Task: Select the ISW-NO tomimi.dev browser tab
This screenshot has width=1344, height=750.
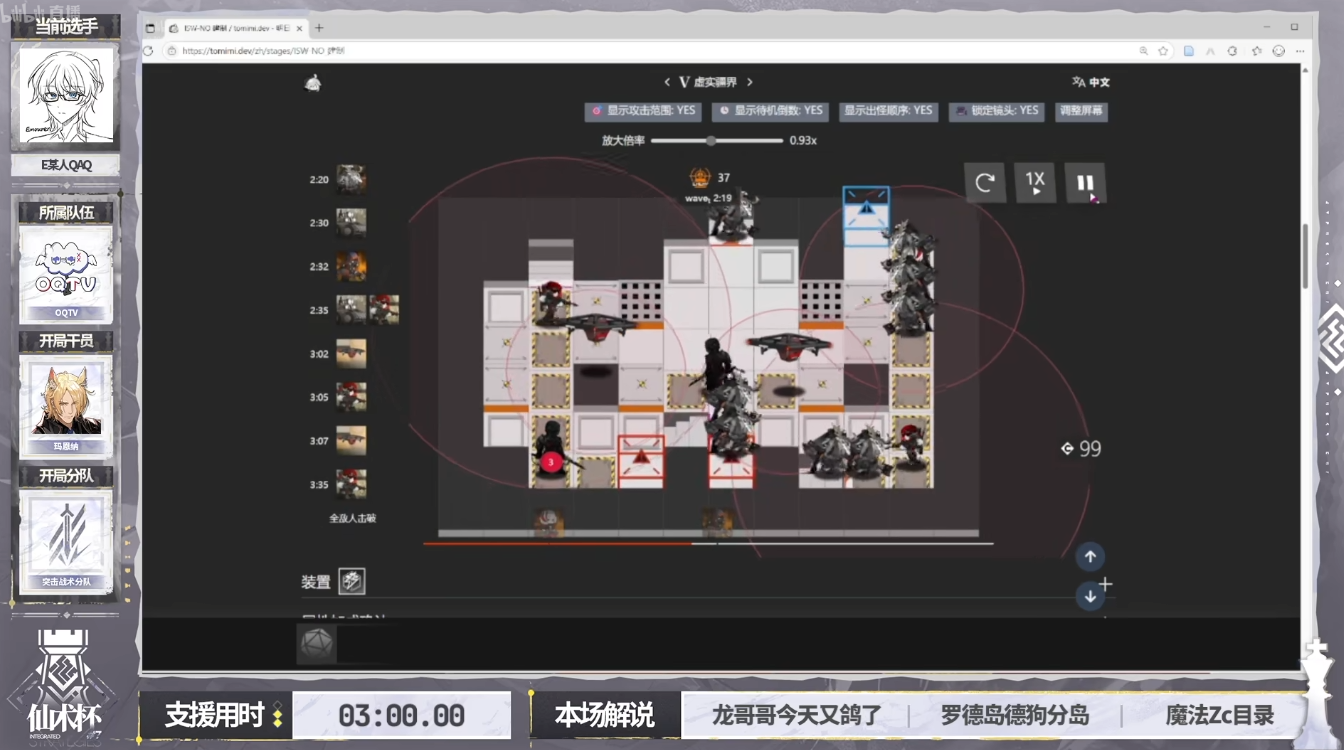Action: click(234, 28)
